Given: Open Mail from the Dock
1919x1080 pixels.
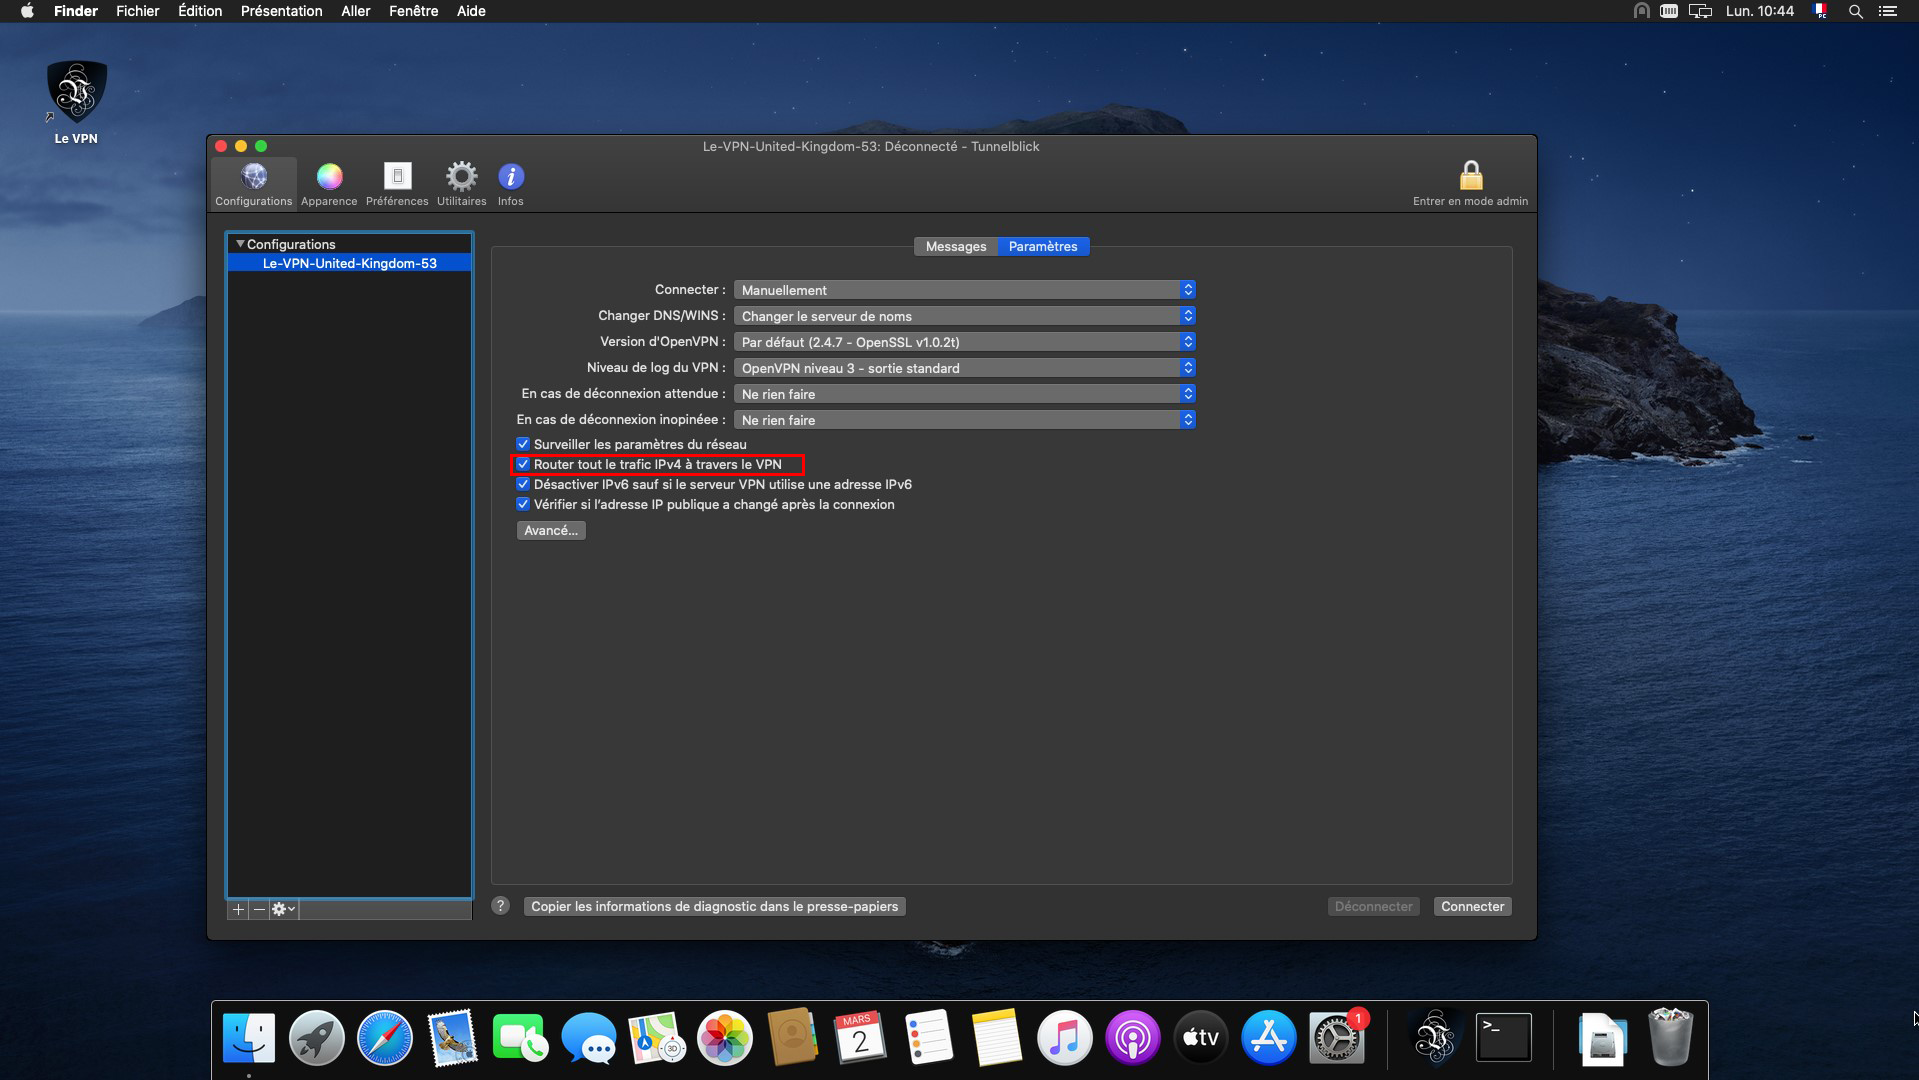Looking at the screenshot, I should (452, 1038).
